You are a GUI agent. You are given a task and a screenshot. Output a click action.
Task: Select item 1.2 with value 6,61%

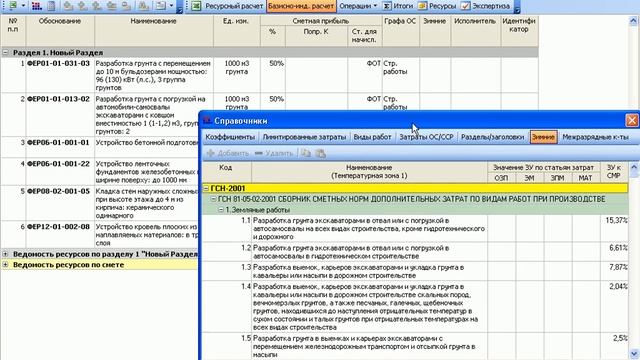(415, 252)
